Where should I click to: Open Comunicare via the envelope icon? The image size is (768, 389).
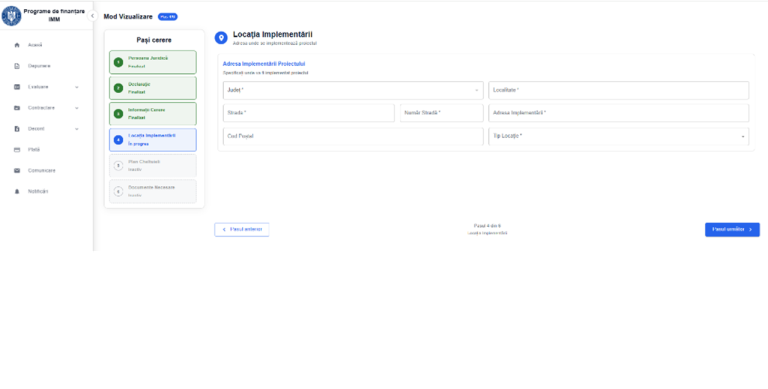coord(17,170)
